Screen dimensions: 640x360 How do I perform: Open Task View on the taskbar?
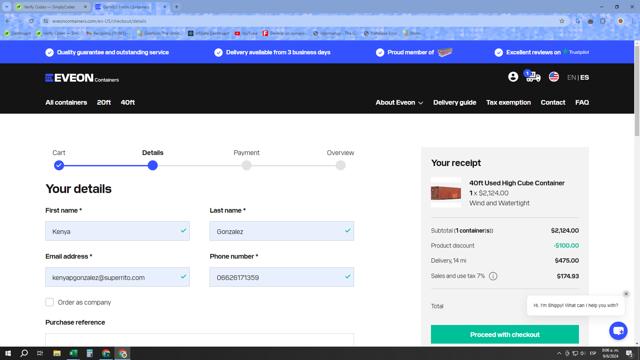click(40, 353)
